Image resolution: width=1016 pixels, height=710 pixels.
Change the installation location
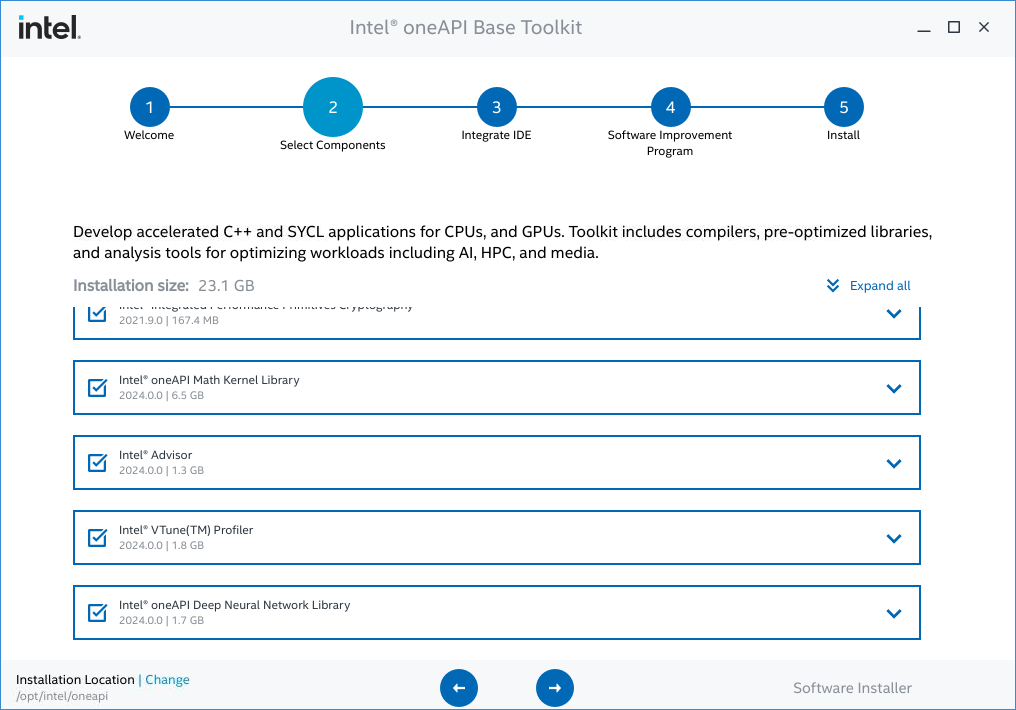click(x=167, y=680)
